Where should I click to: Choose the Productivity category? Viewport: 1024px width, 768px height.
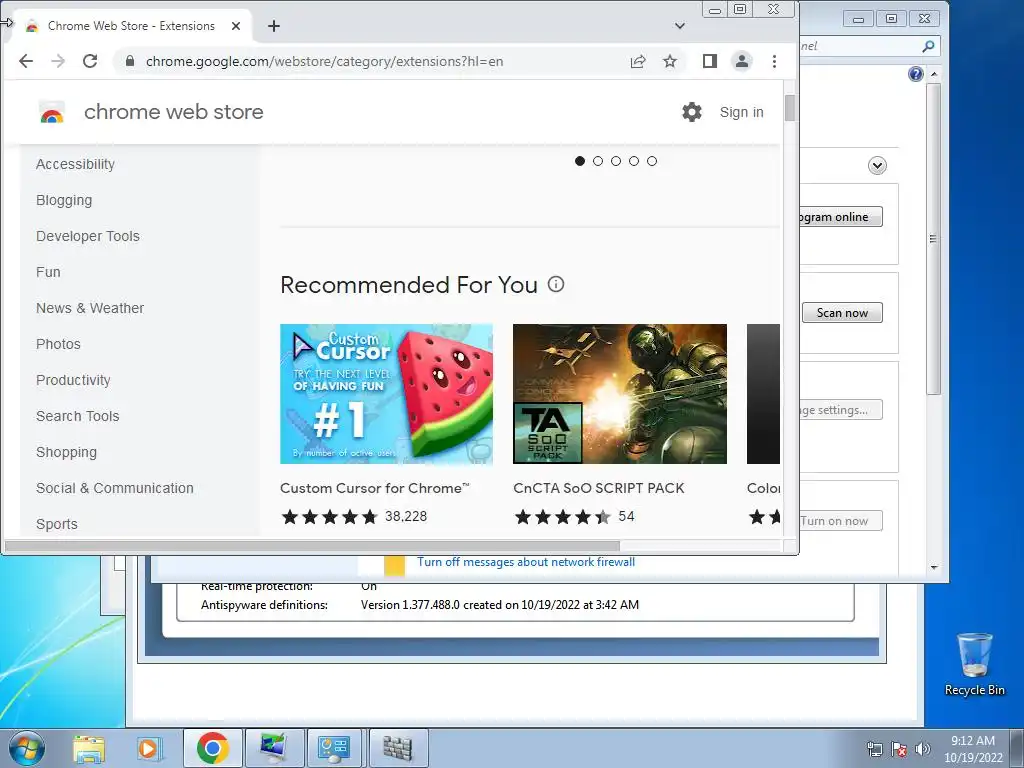pos(73,380)
